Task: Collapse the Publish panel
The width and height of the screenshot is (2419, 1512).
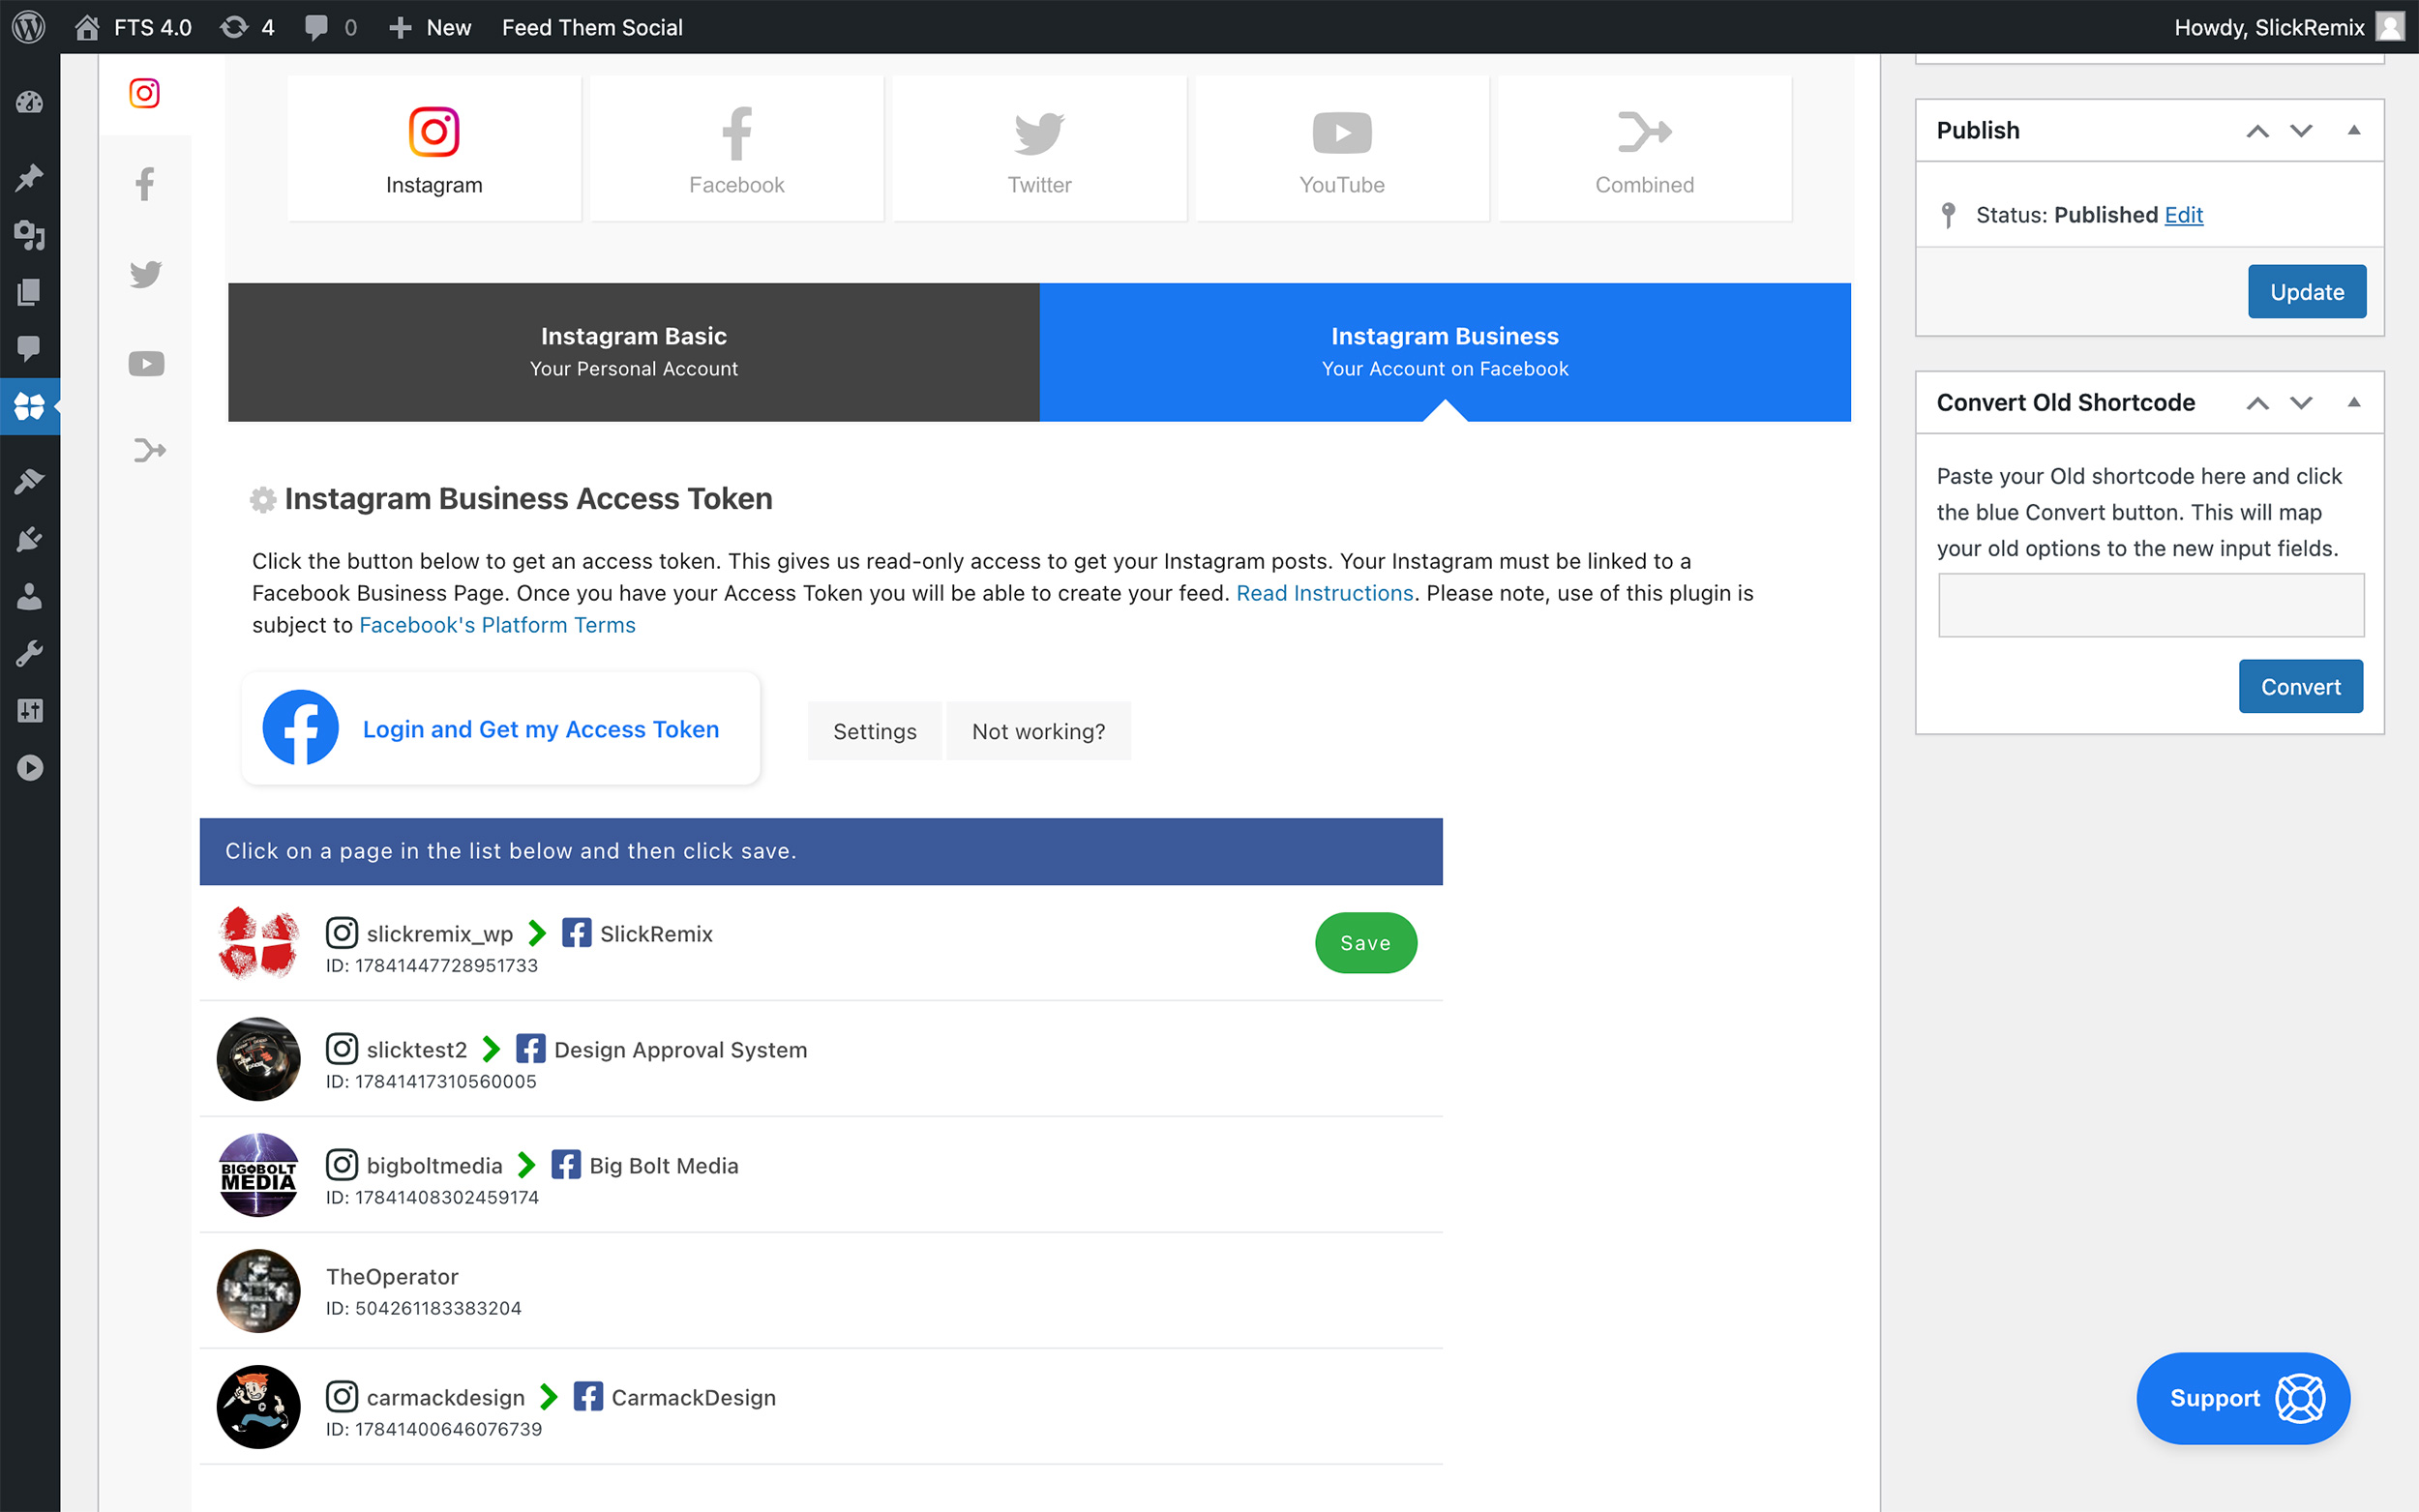Action: [x=2354, y=130]
